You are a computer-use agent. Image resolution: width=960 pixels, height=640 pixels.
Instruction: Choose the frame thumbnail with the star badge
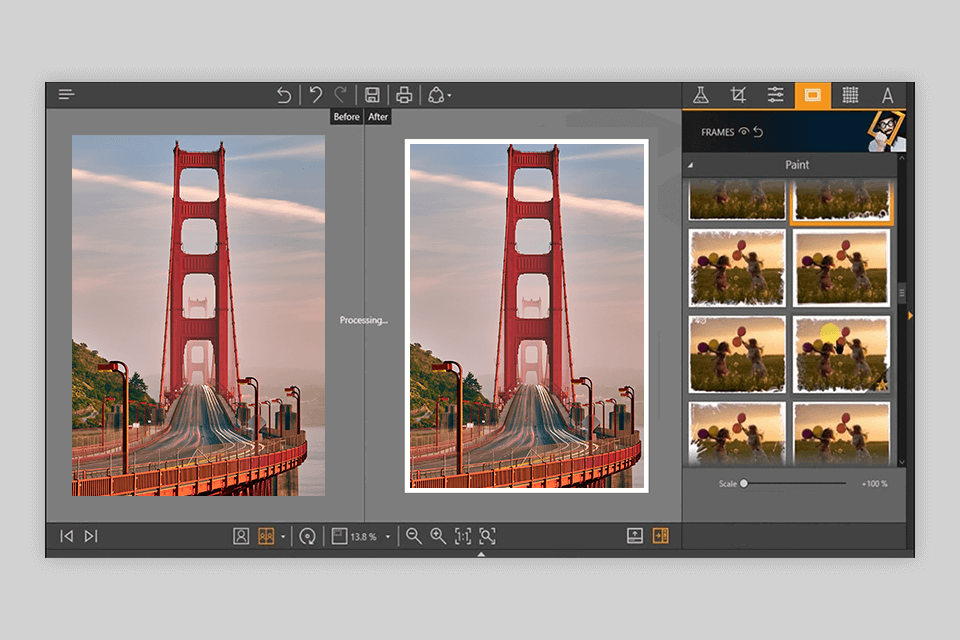click(x=841, y=354)
